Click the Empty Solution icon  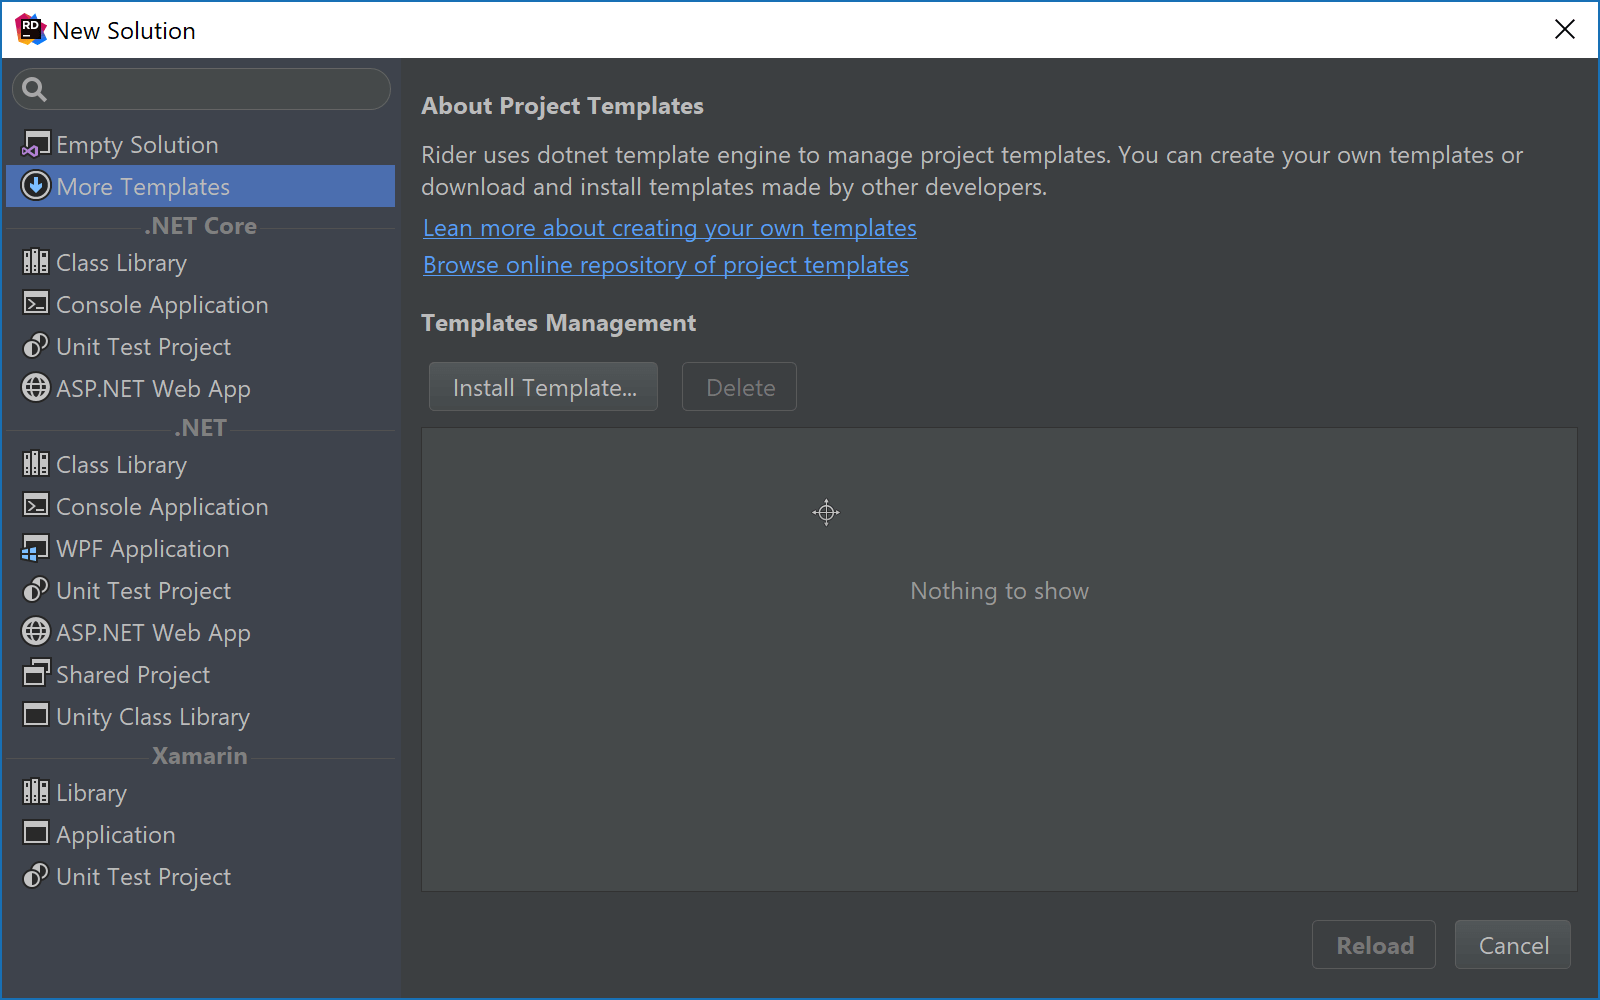coord(36,144)
